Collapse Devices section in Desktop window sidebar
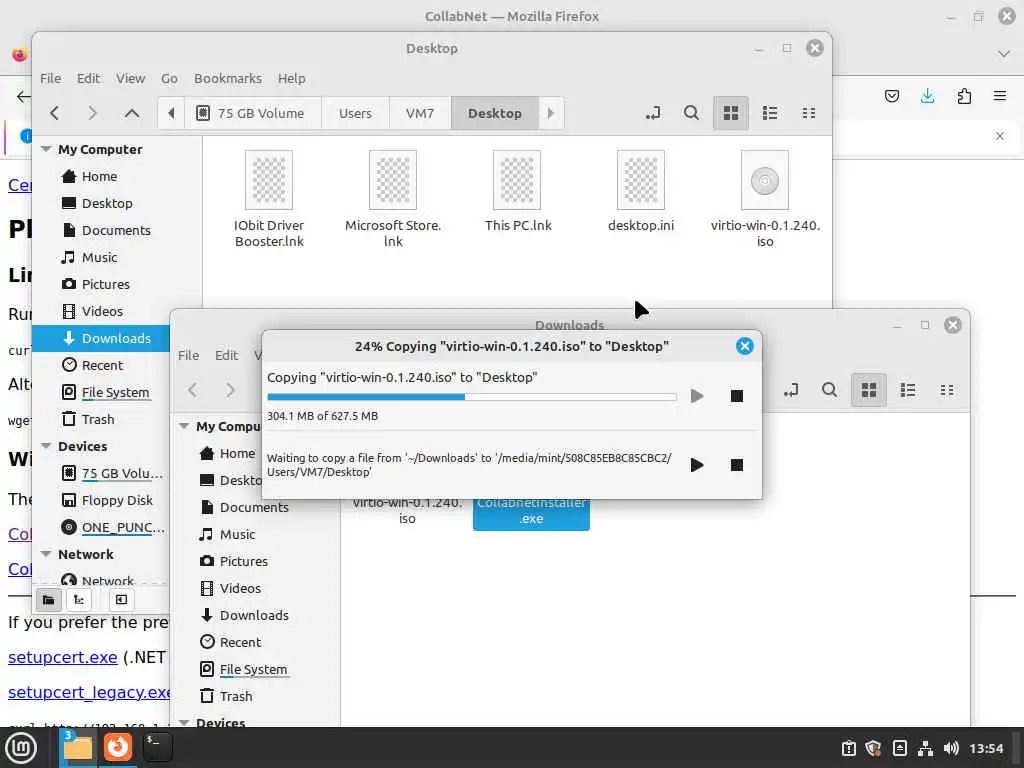 [x=46, y=446]
